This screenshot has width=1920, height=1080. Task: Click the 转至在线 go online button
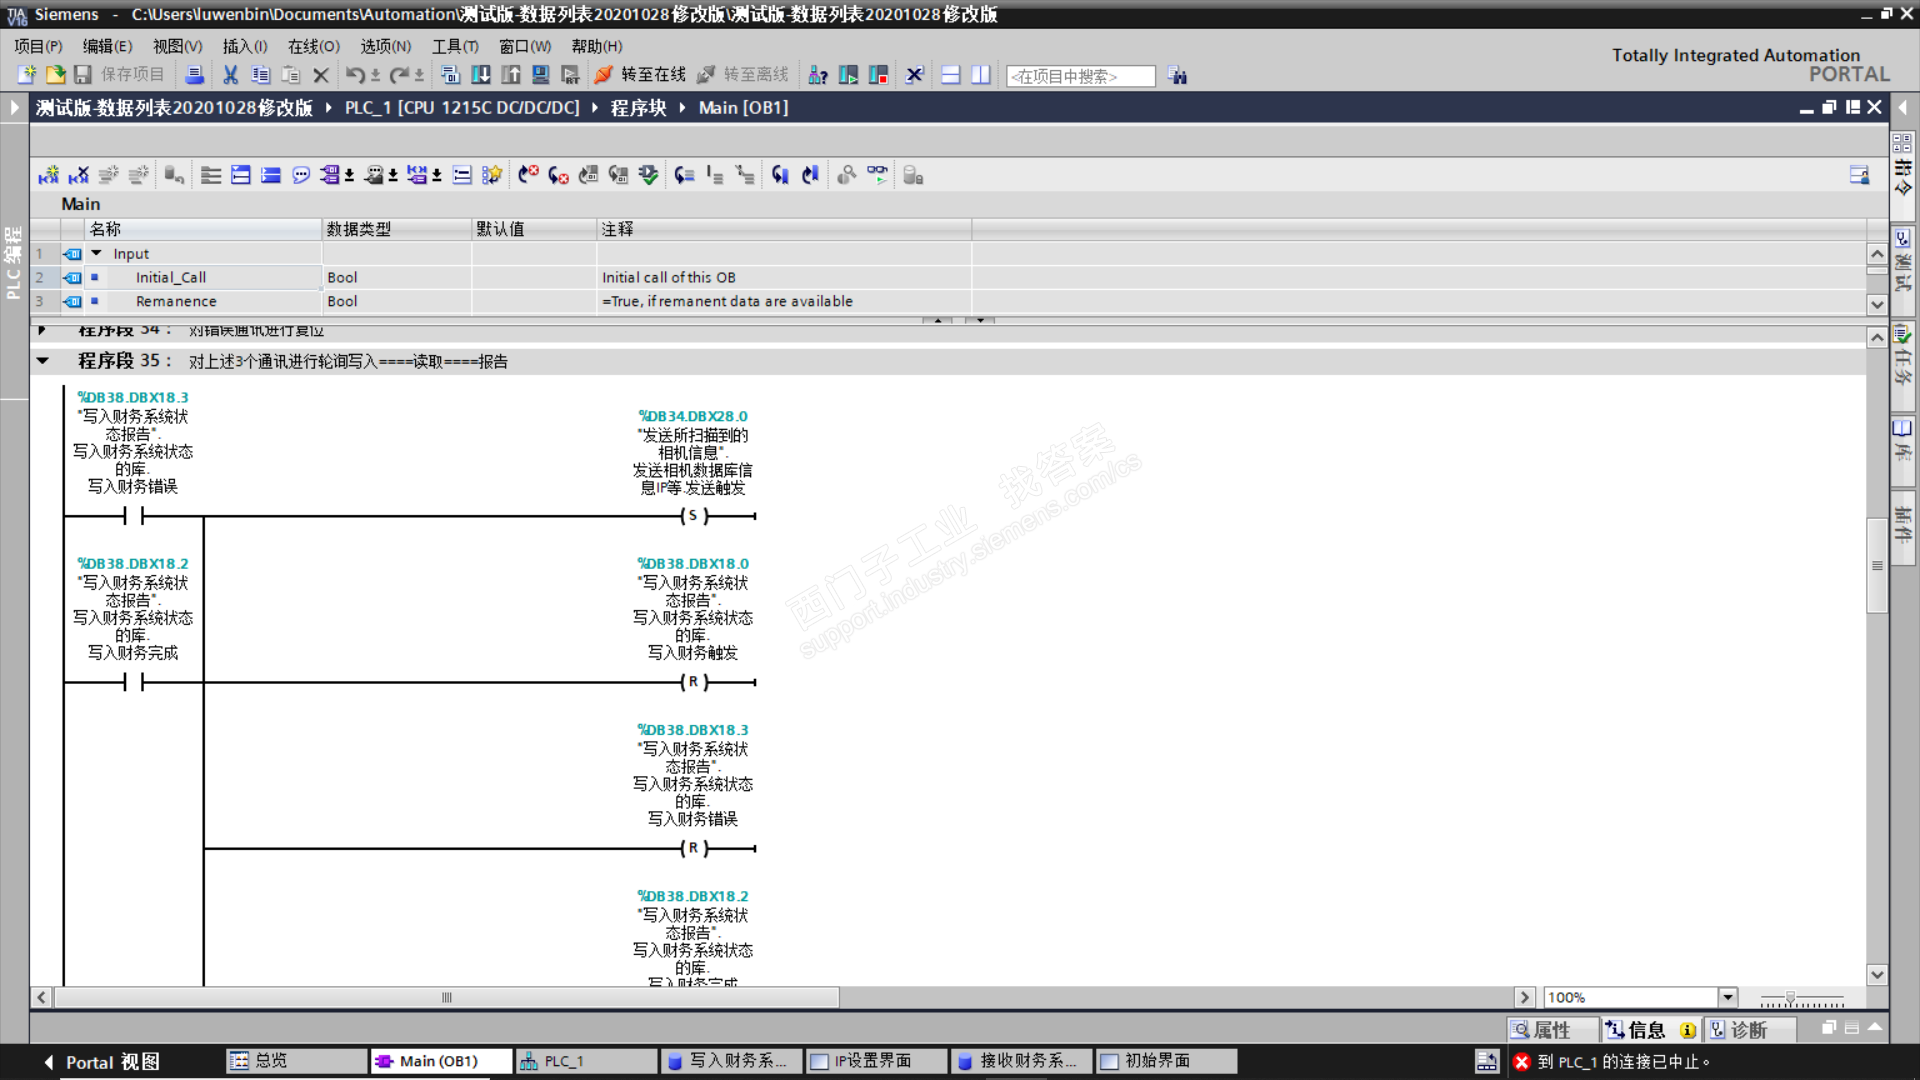[641, 75]
